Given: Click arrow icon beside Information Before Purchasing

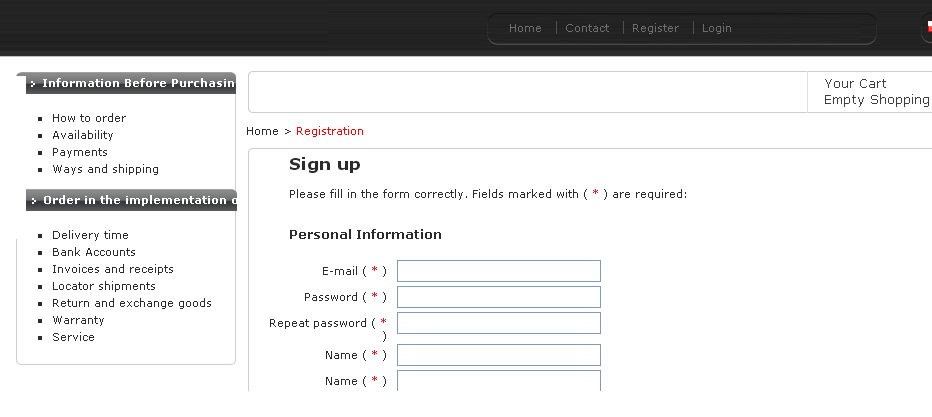Looking at the screenshot, I should click(33, 84).
